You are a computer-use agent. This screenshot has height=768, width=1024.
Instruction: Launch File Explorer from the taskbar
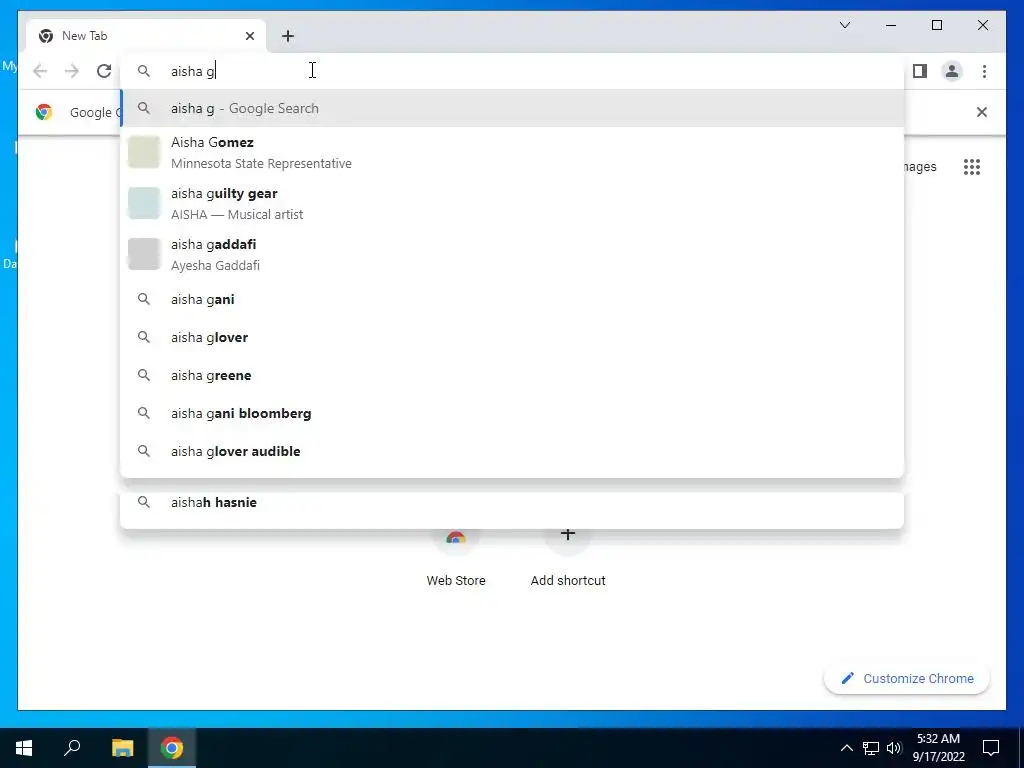[122, 748]
